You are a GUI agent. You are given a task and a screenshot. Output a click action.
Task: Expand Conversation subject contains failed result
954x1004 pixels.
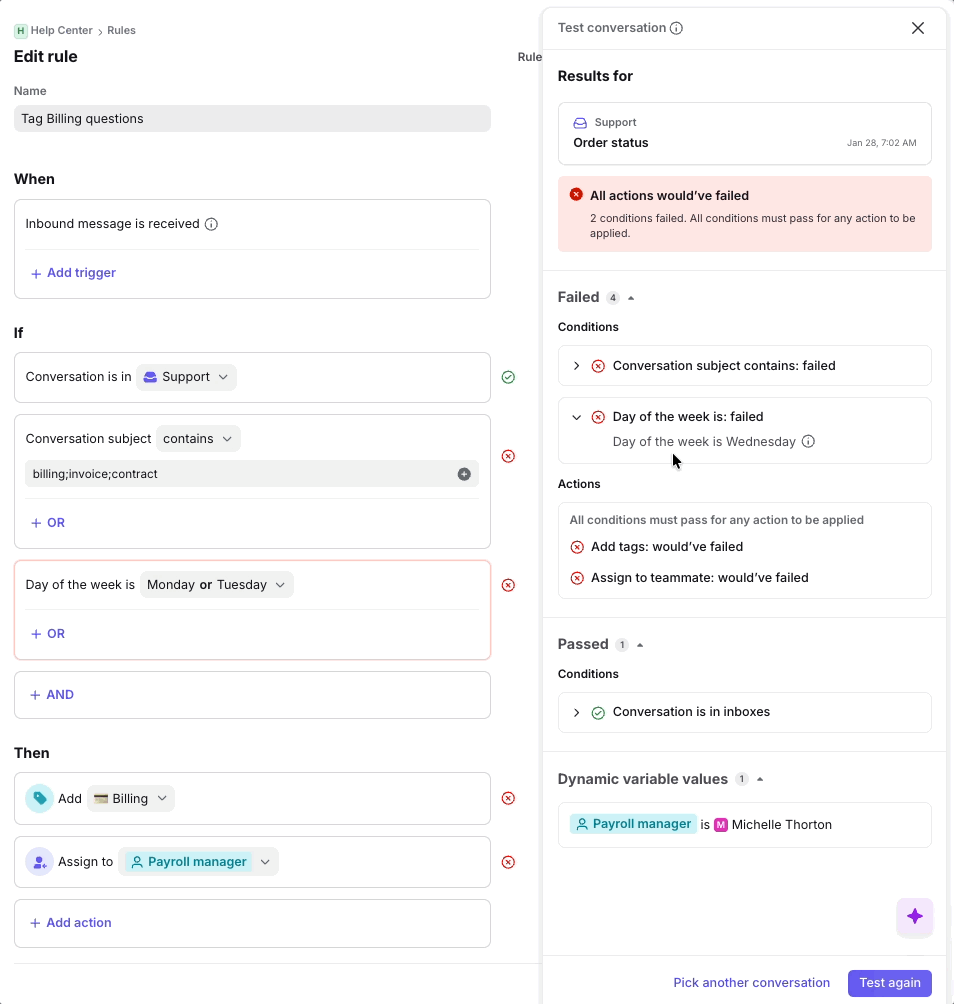(576, 366)
